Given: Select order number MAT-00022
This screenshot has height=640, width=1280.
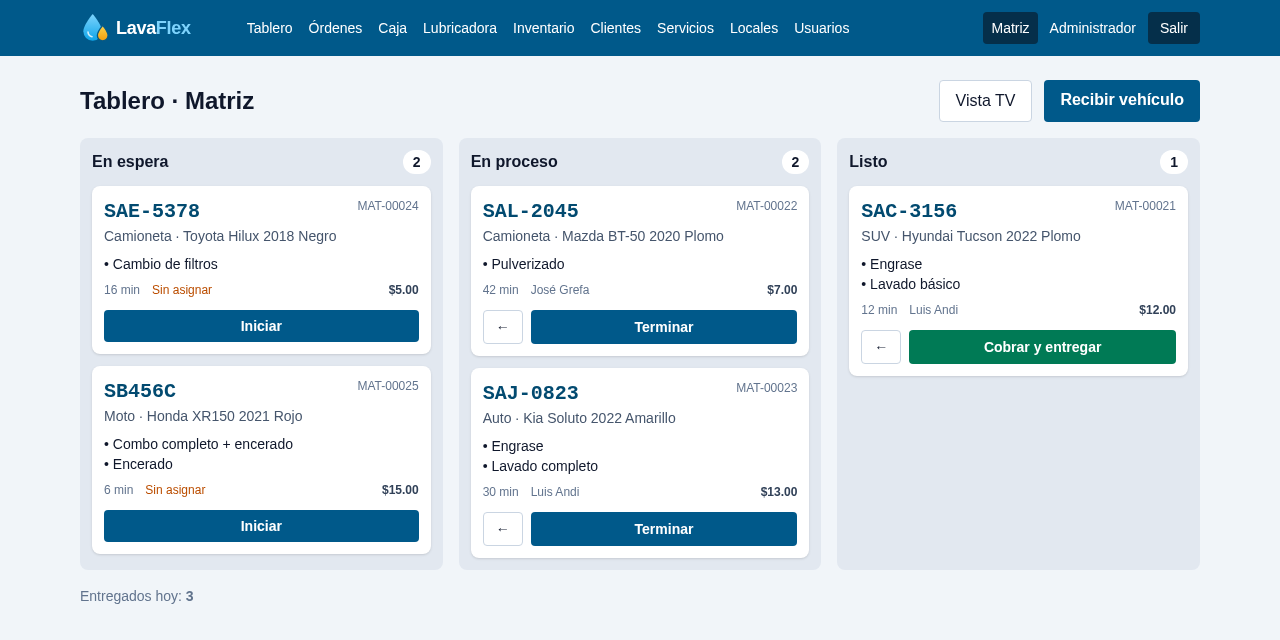Looking at the screenshot, I should pos(767,206).
